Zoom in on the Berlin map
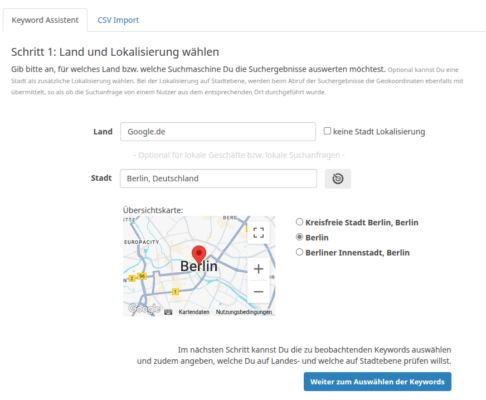The width and height of the screenshot is (486, 400). point(258,269)
